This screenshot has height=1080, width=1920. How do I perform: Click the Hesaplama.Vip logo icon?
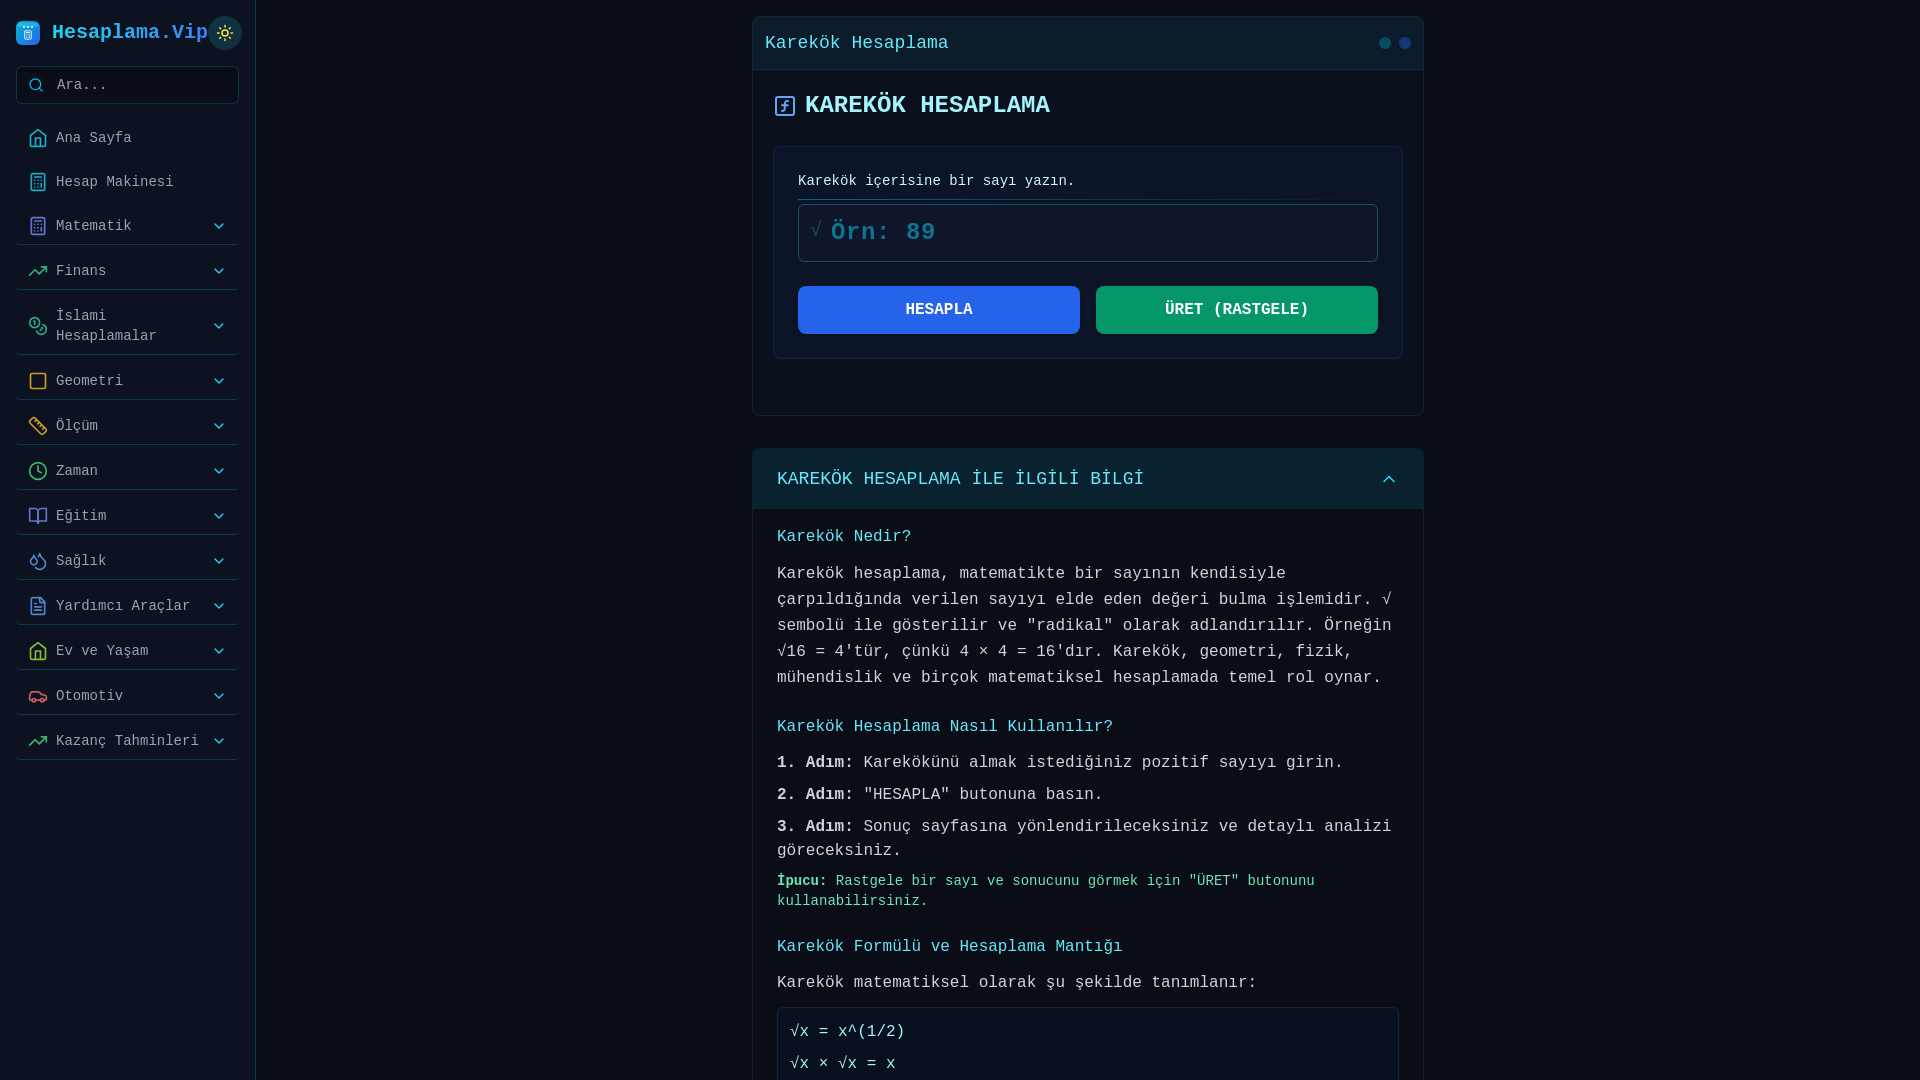coord(28,33)
